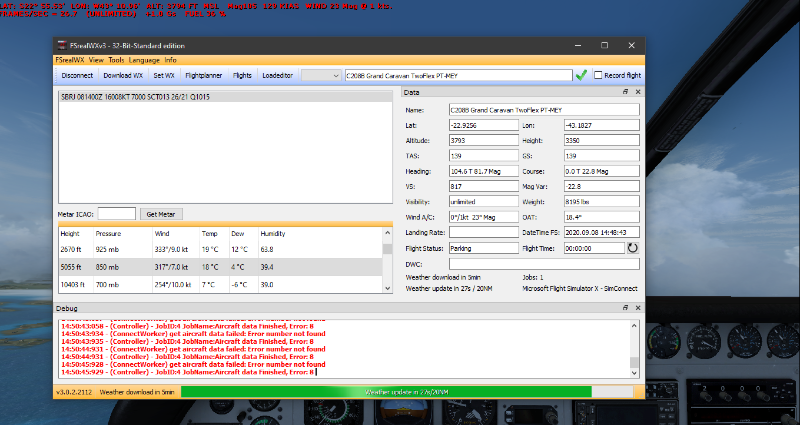Click last debug line at 14:50:45:929

(x=187, y=372)
